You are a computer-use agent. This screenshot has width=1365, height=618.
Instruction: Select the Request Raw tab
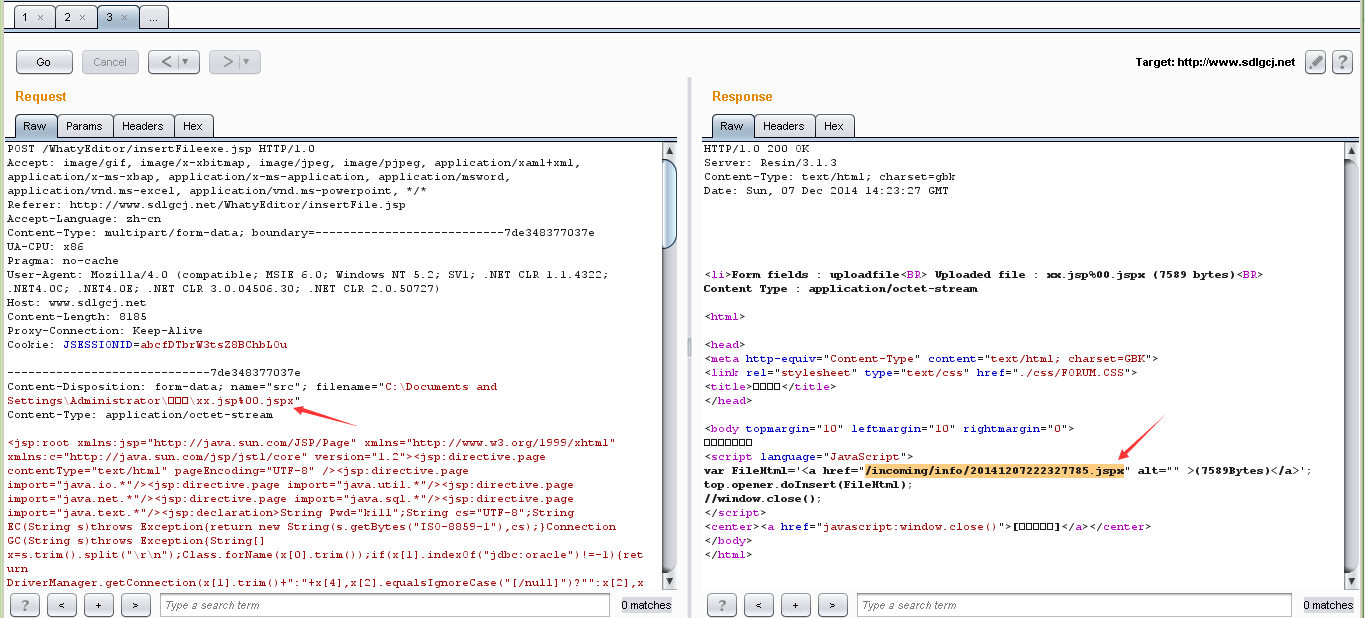pyautogui.click(x=35, y=126)
